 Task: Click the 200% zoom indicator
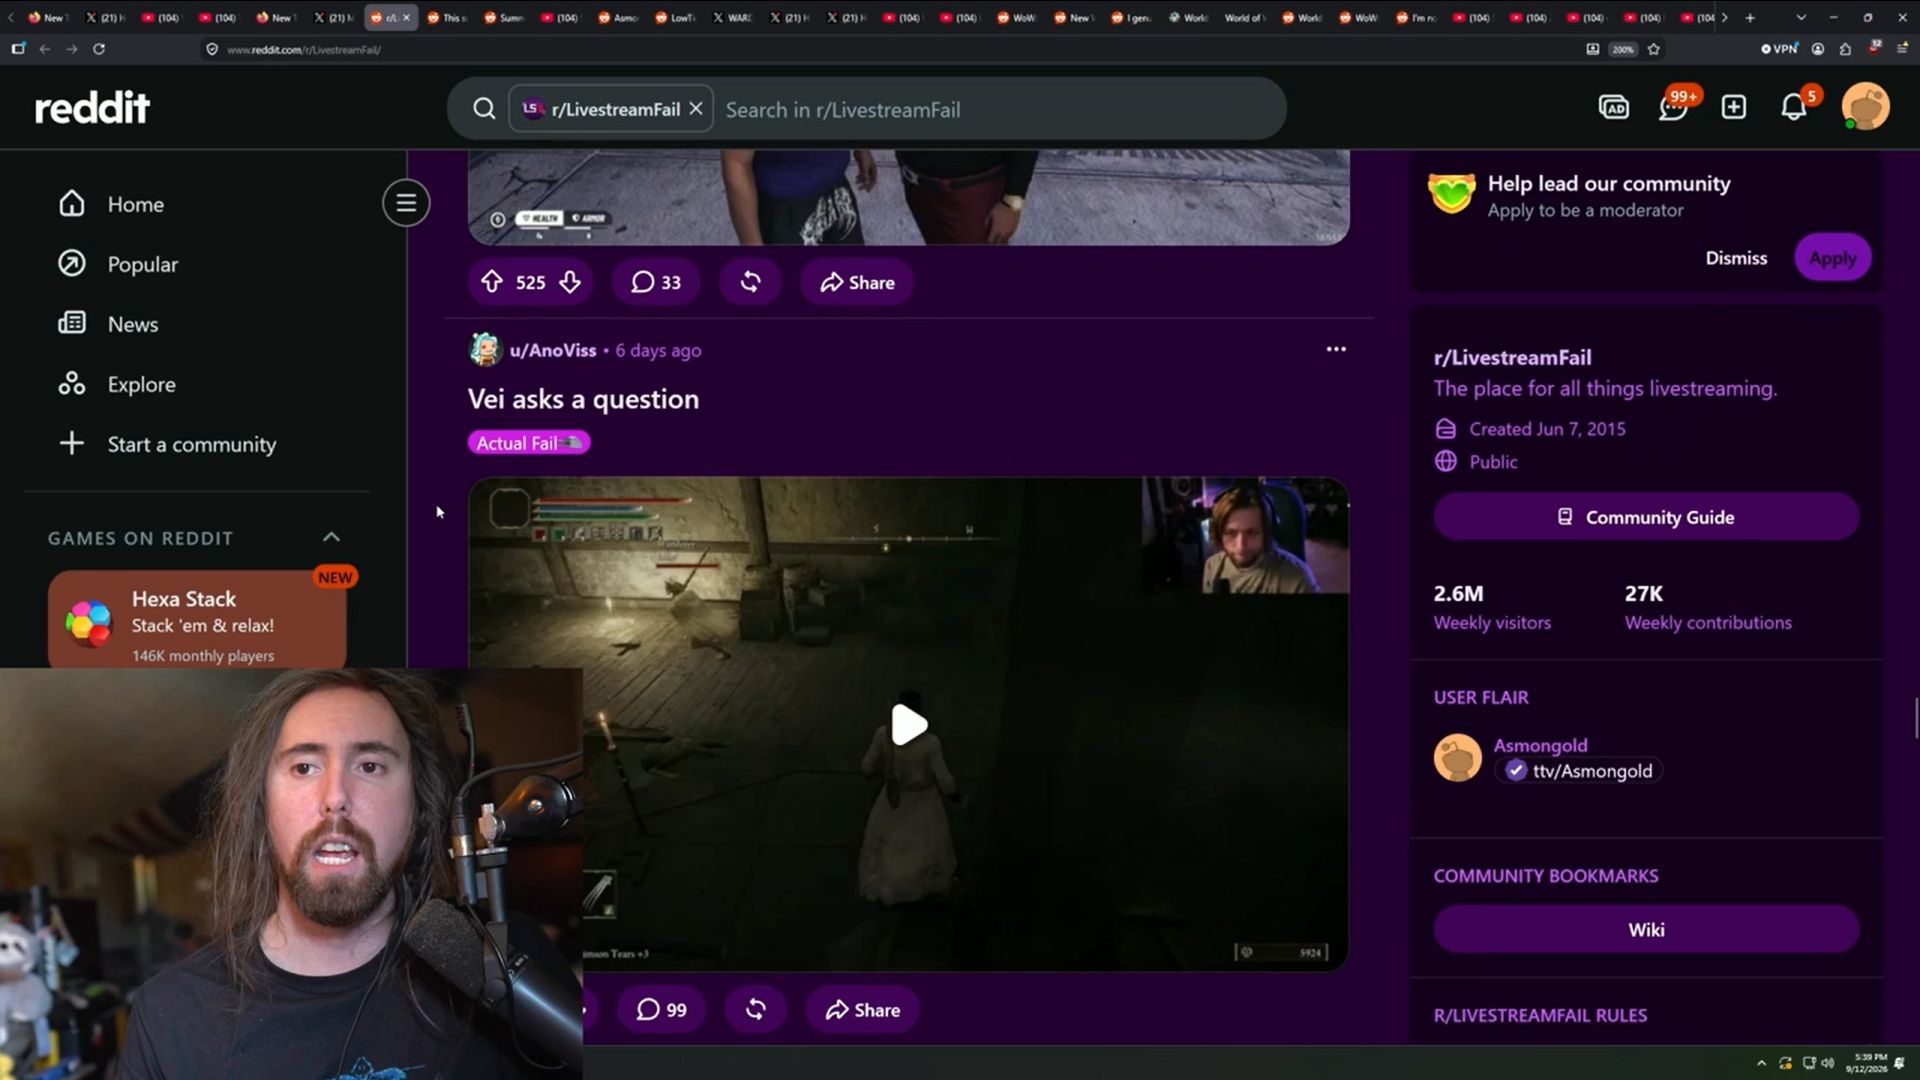point(1623,49)
